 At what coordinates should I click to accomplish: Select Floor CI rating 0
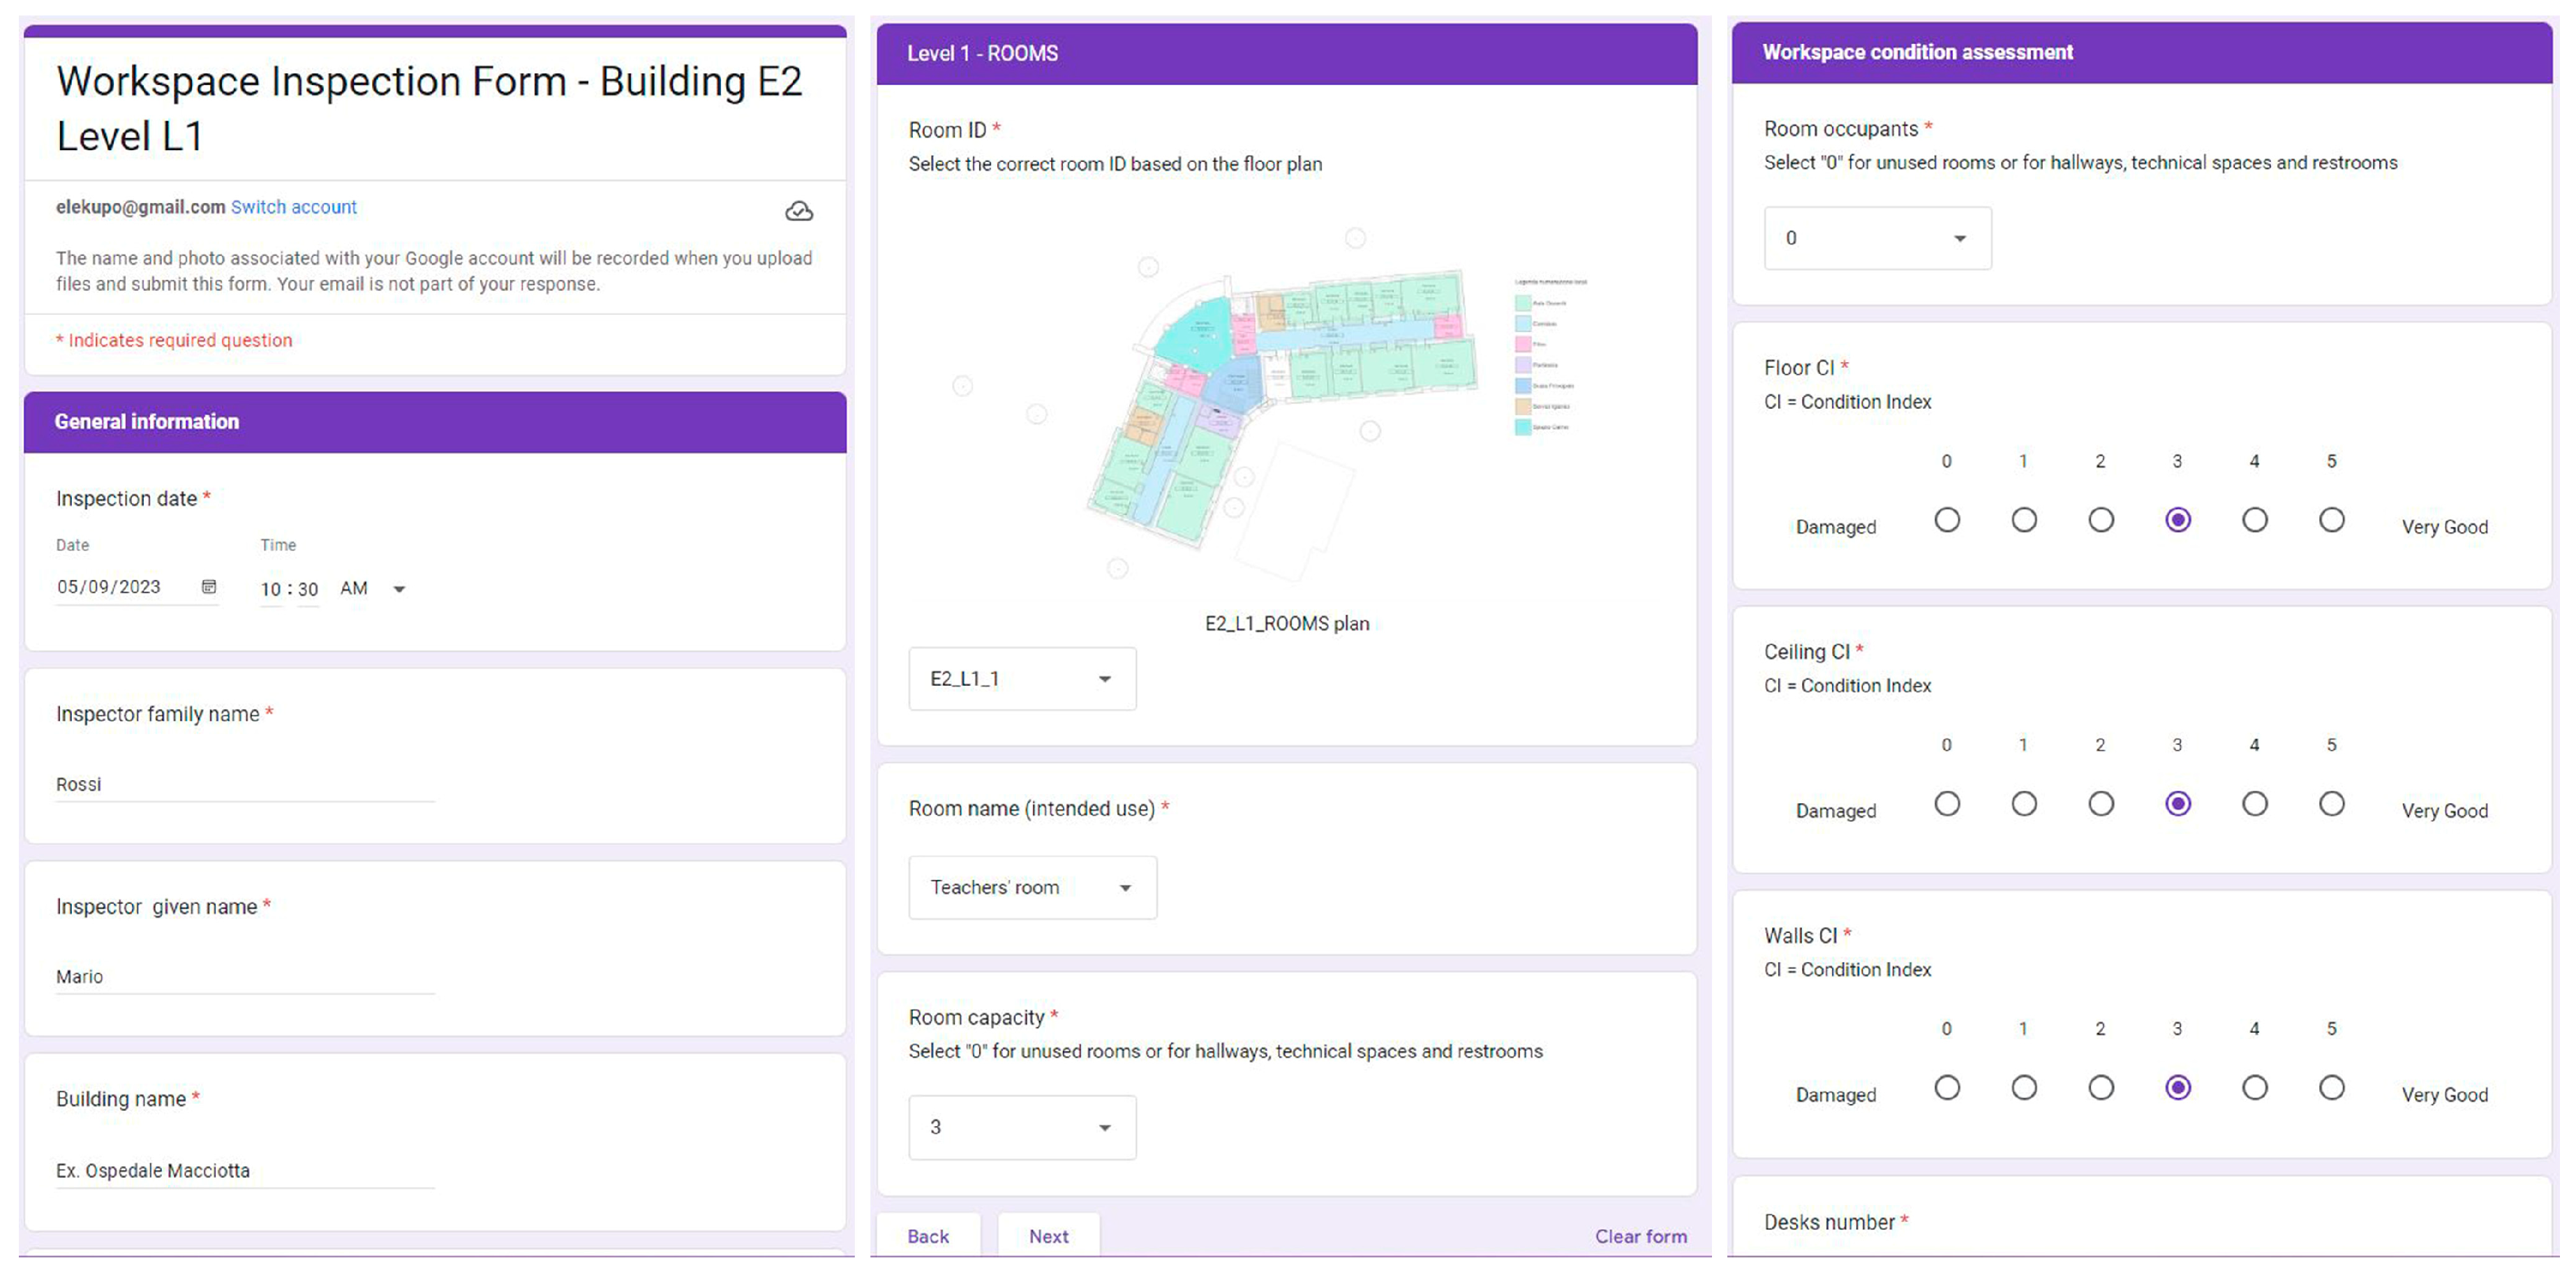(1946, 520)
